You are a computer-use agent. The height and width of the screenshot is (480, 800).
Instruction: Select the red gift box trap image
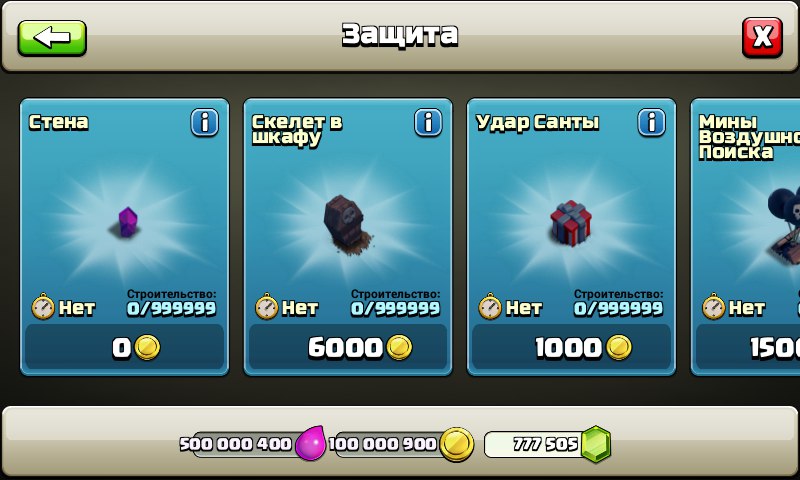(x=570, y=223)
